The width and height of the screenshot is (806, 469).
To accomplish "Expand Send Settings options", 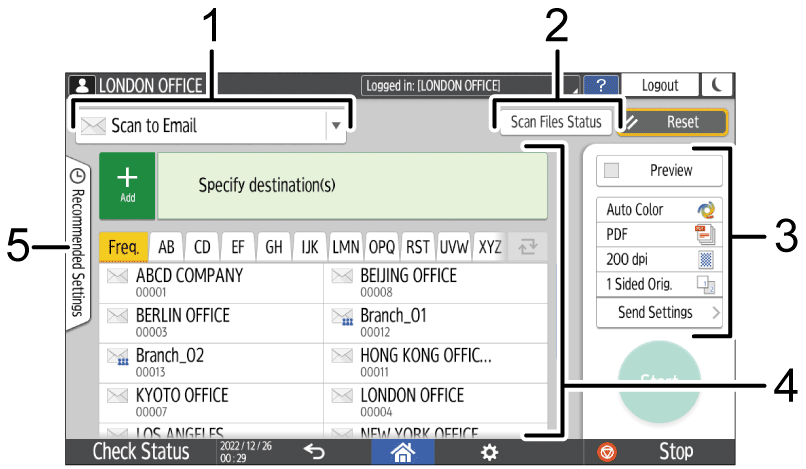I will coord(659,312).
